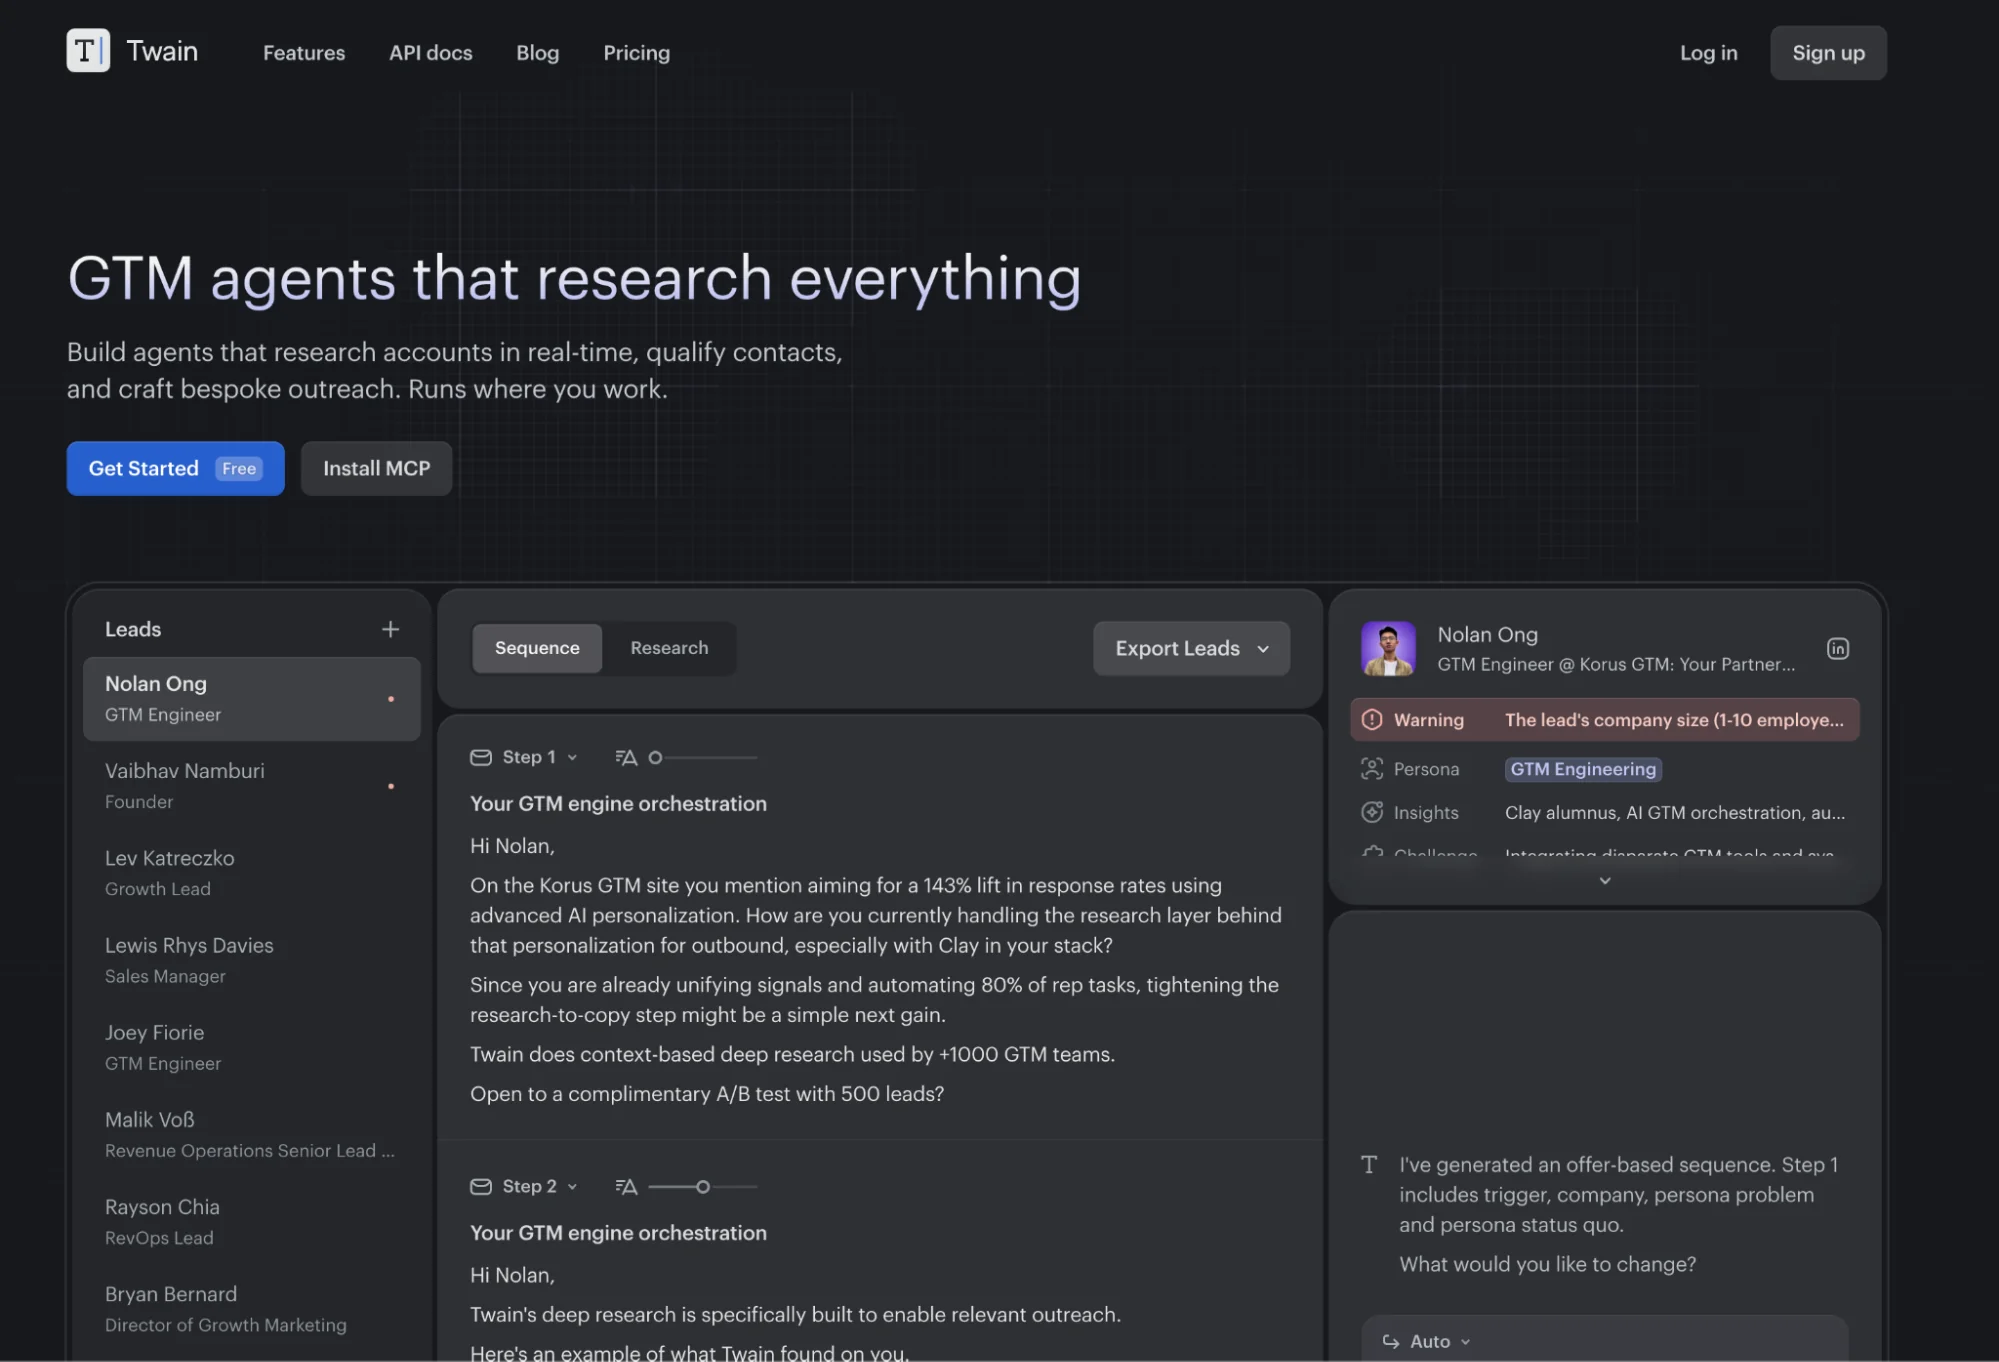Click the Nolan Ong name in details panel

(1487, 634)
